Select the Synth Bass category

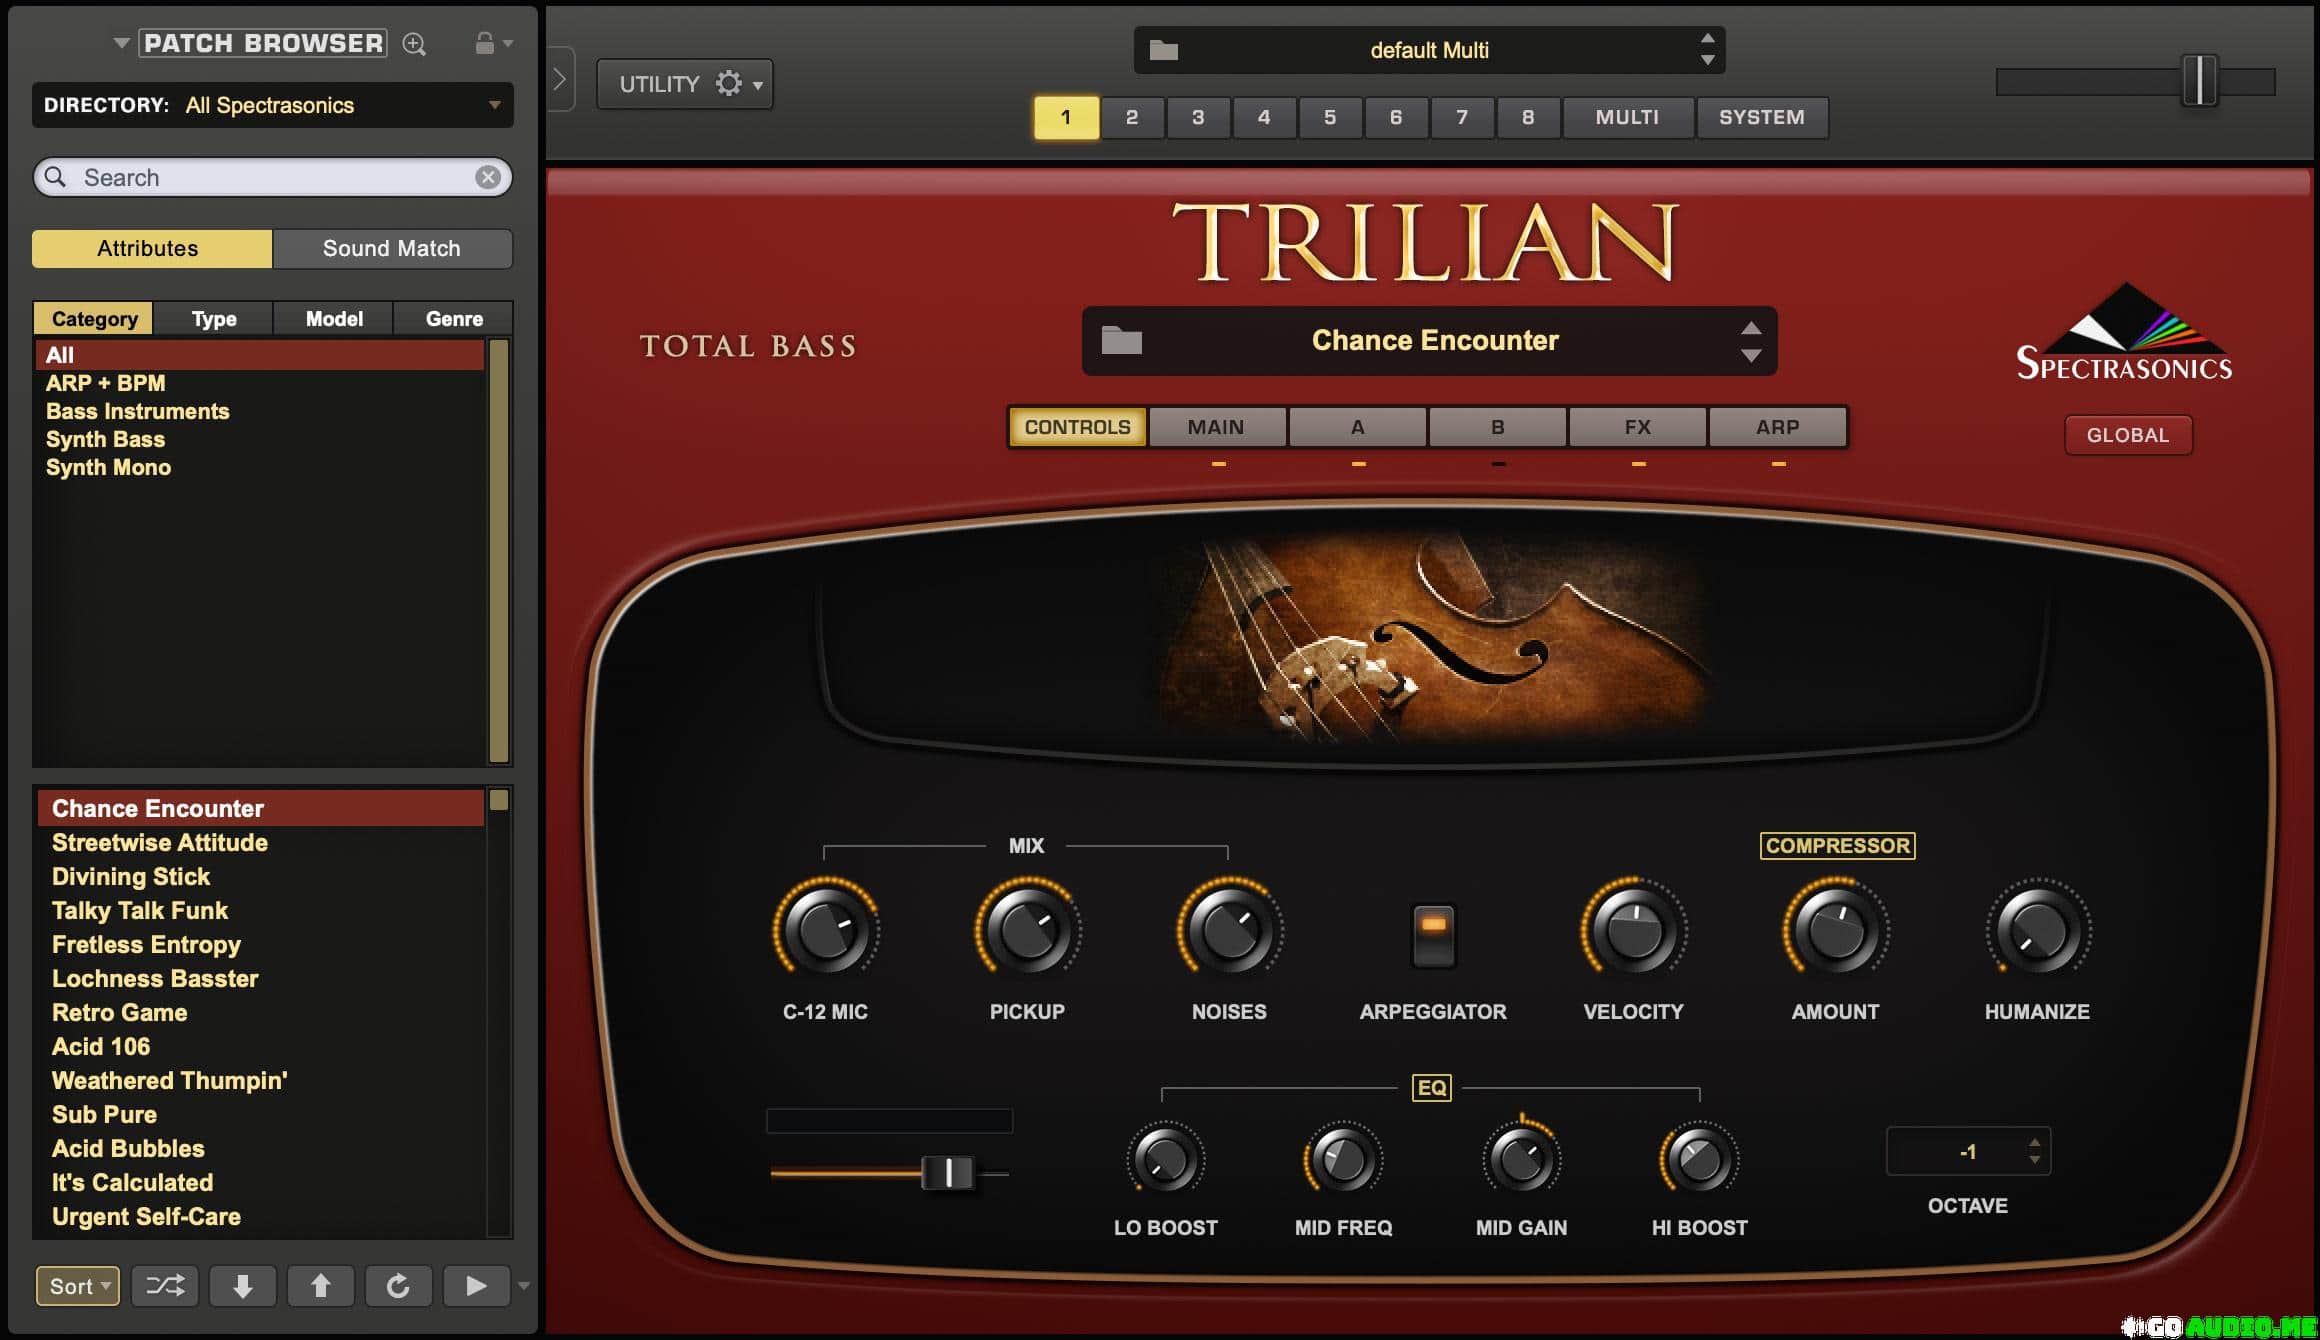click(260, 439)
